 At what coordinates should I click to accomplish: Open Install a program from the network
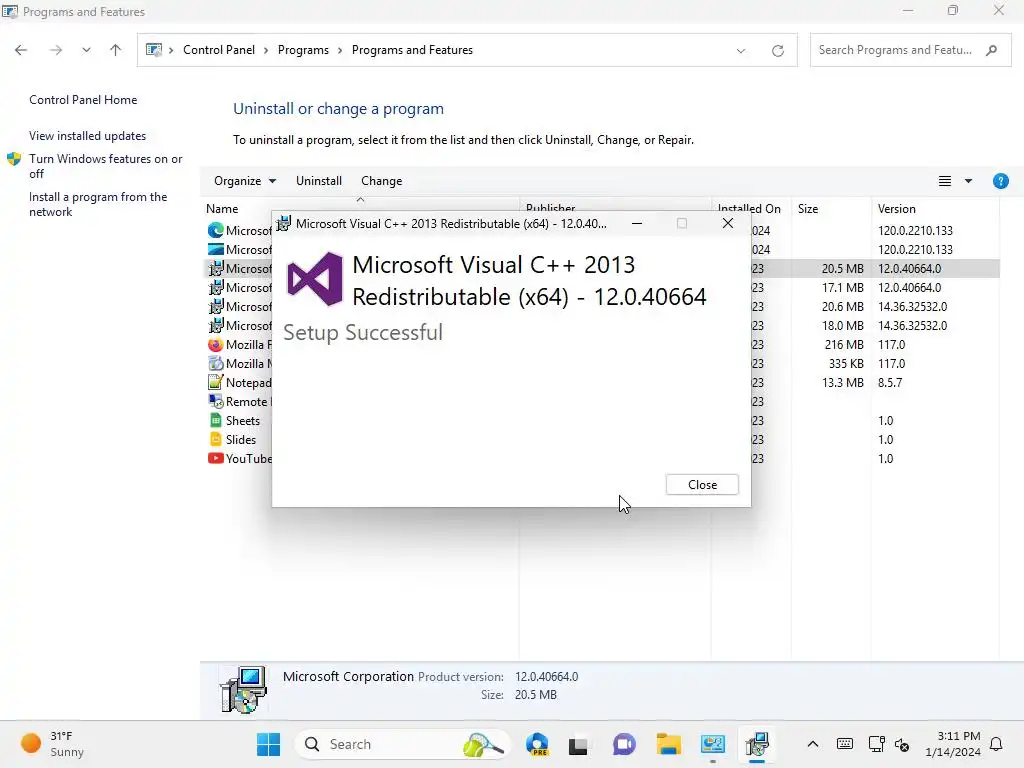98,204
